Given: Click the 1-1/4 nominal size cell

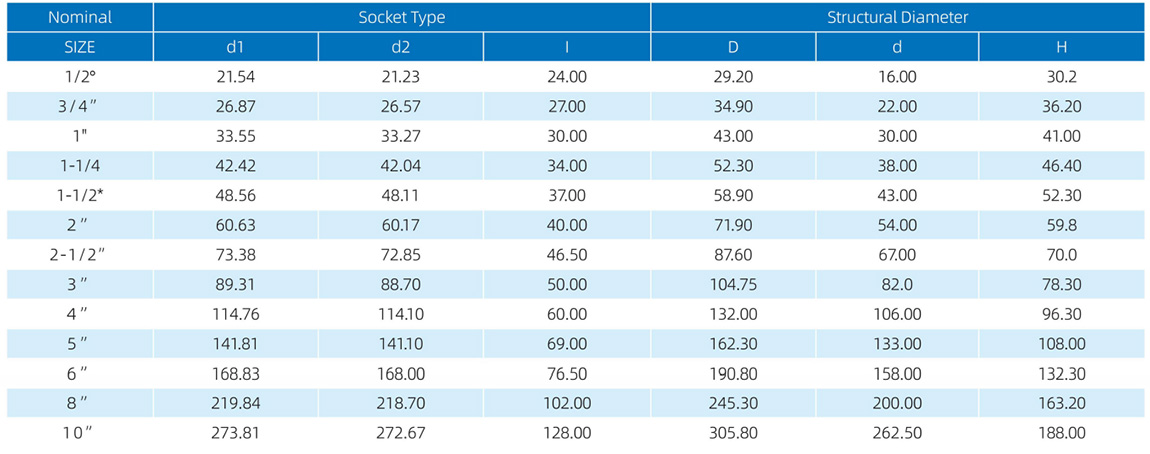Looking at the screenshot, I should pos(80,166).
